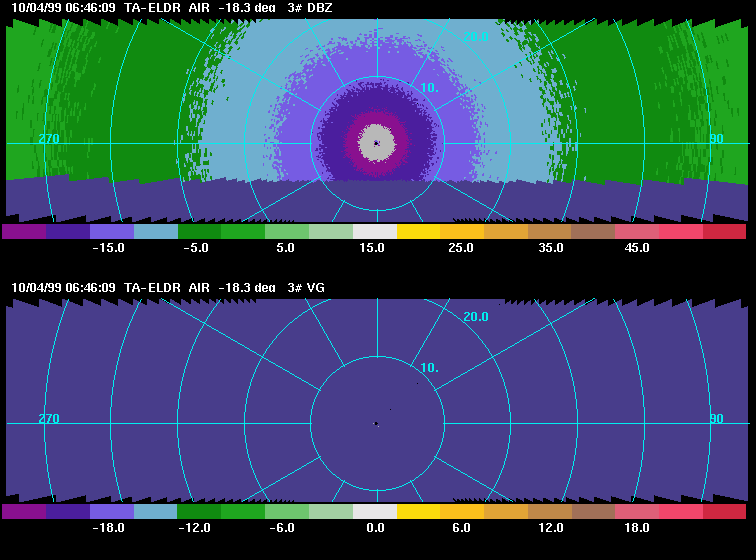
Task: Select 'TA-ELDR' radar name in VG panel header
Action: (x=152, y=287)
